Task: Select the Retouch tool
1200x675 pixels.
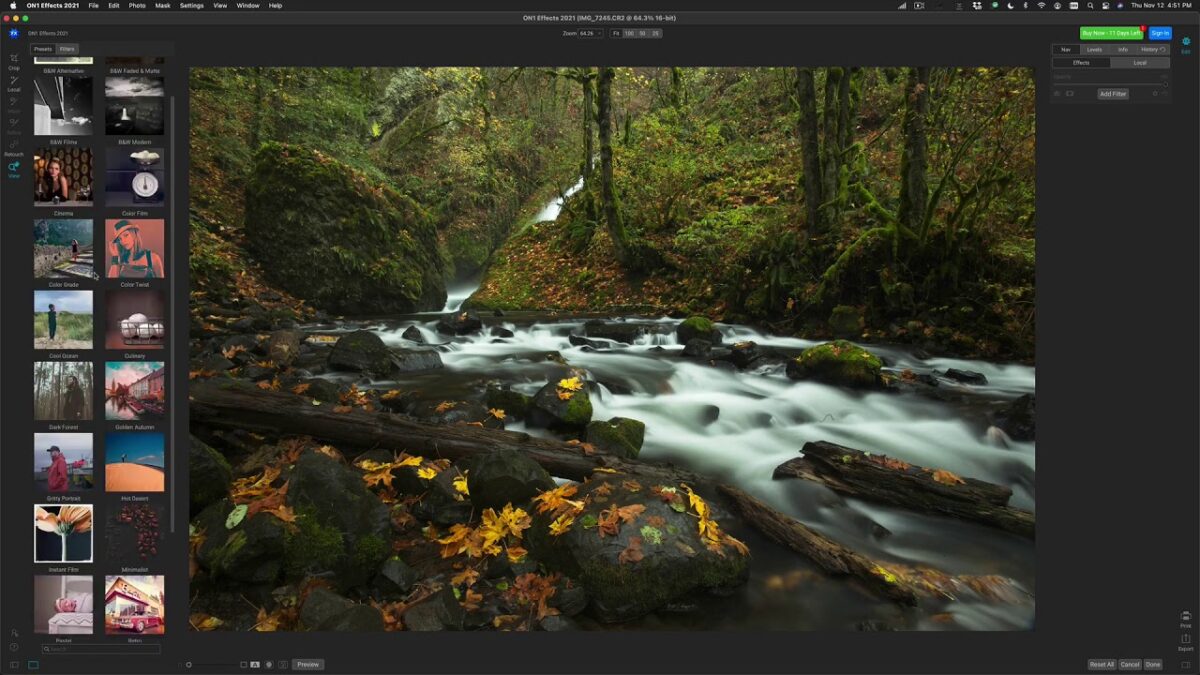Action: point(14,150)
